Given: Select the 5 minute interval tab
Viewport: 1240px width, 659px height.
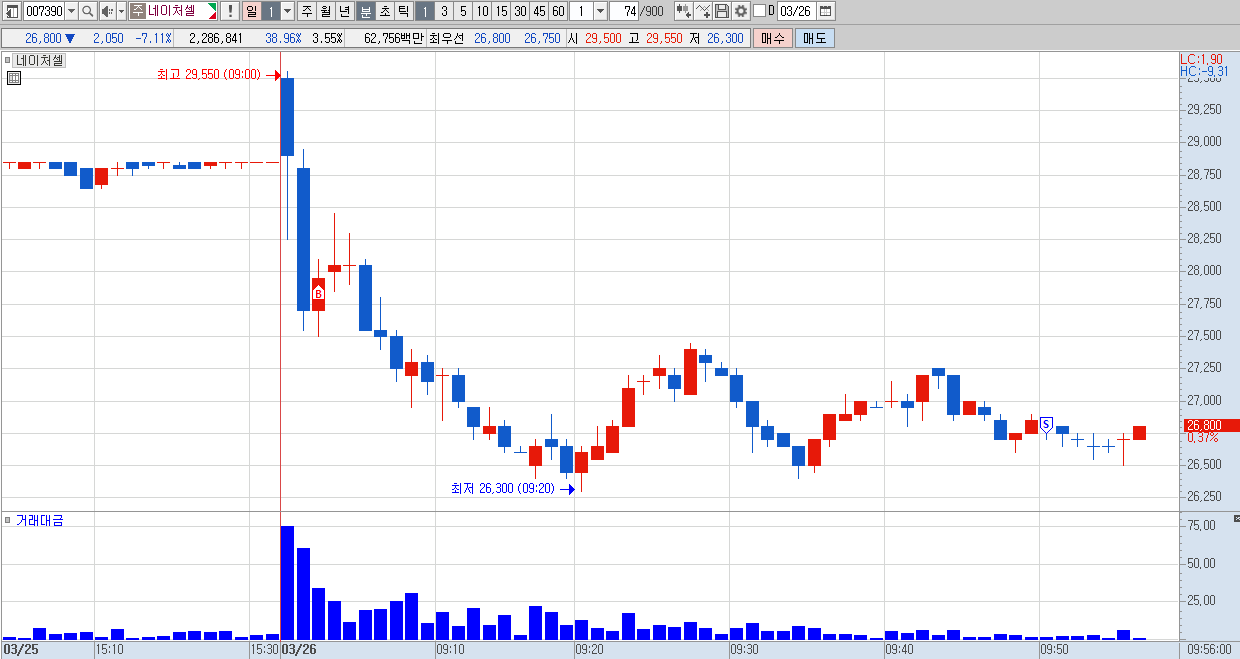Looking at the screenshot, I should (463, 11).
